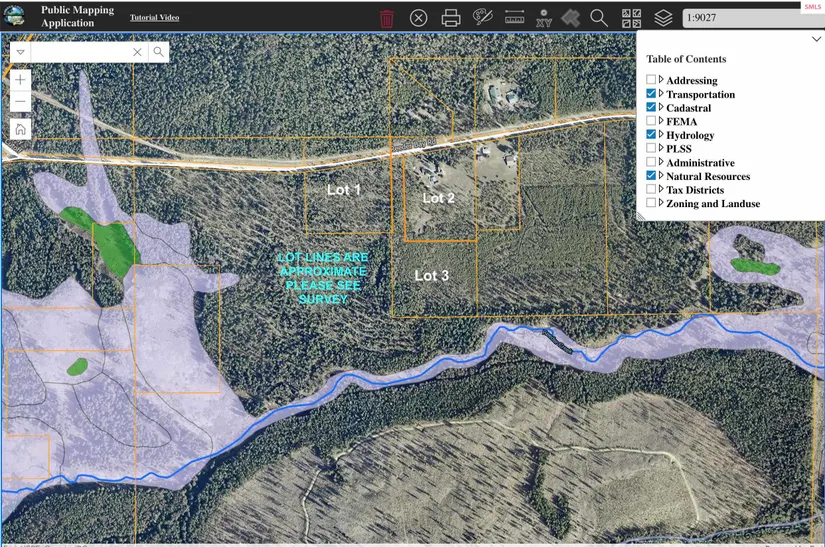Click the Lot 1 label on map
The width and height of the screenshot is (825, 547).
(344, 190)
